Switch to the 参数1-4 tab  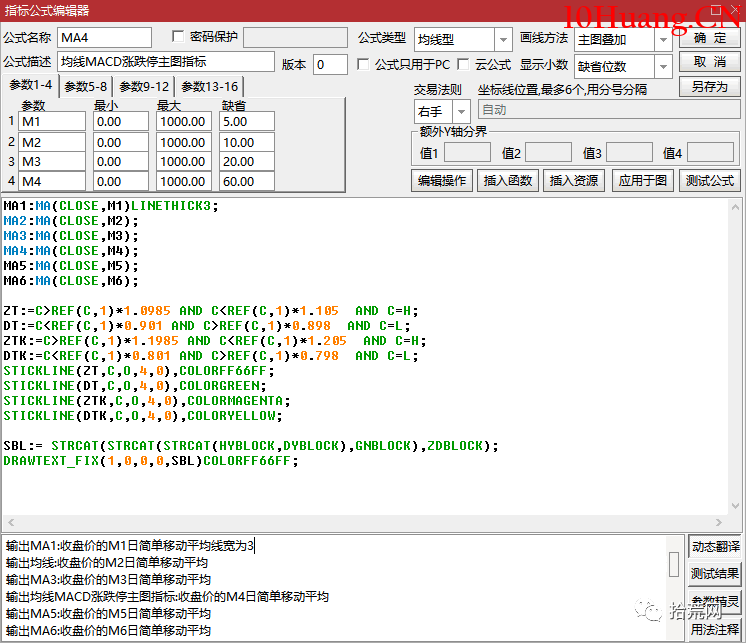(30, 85)
